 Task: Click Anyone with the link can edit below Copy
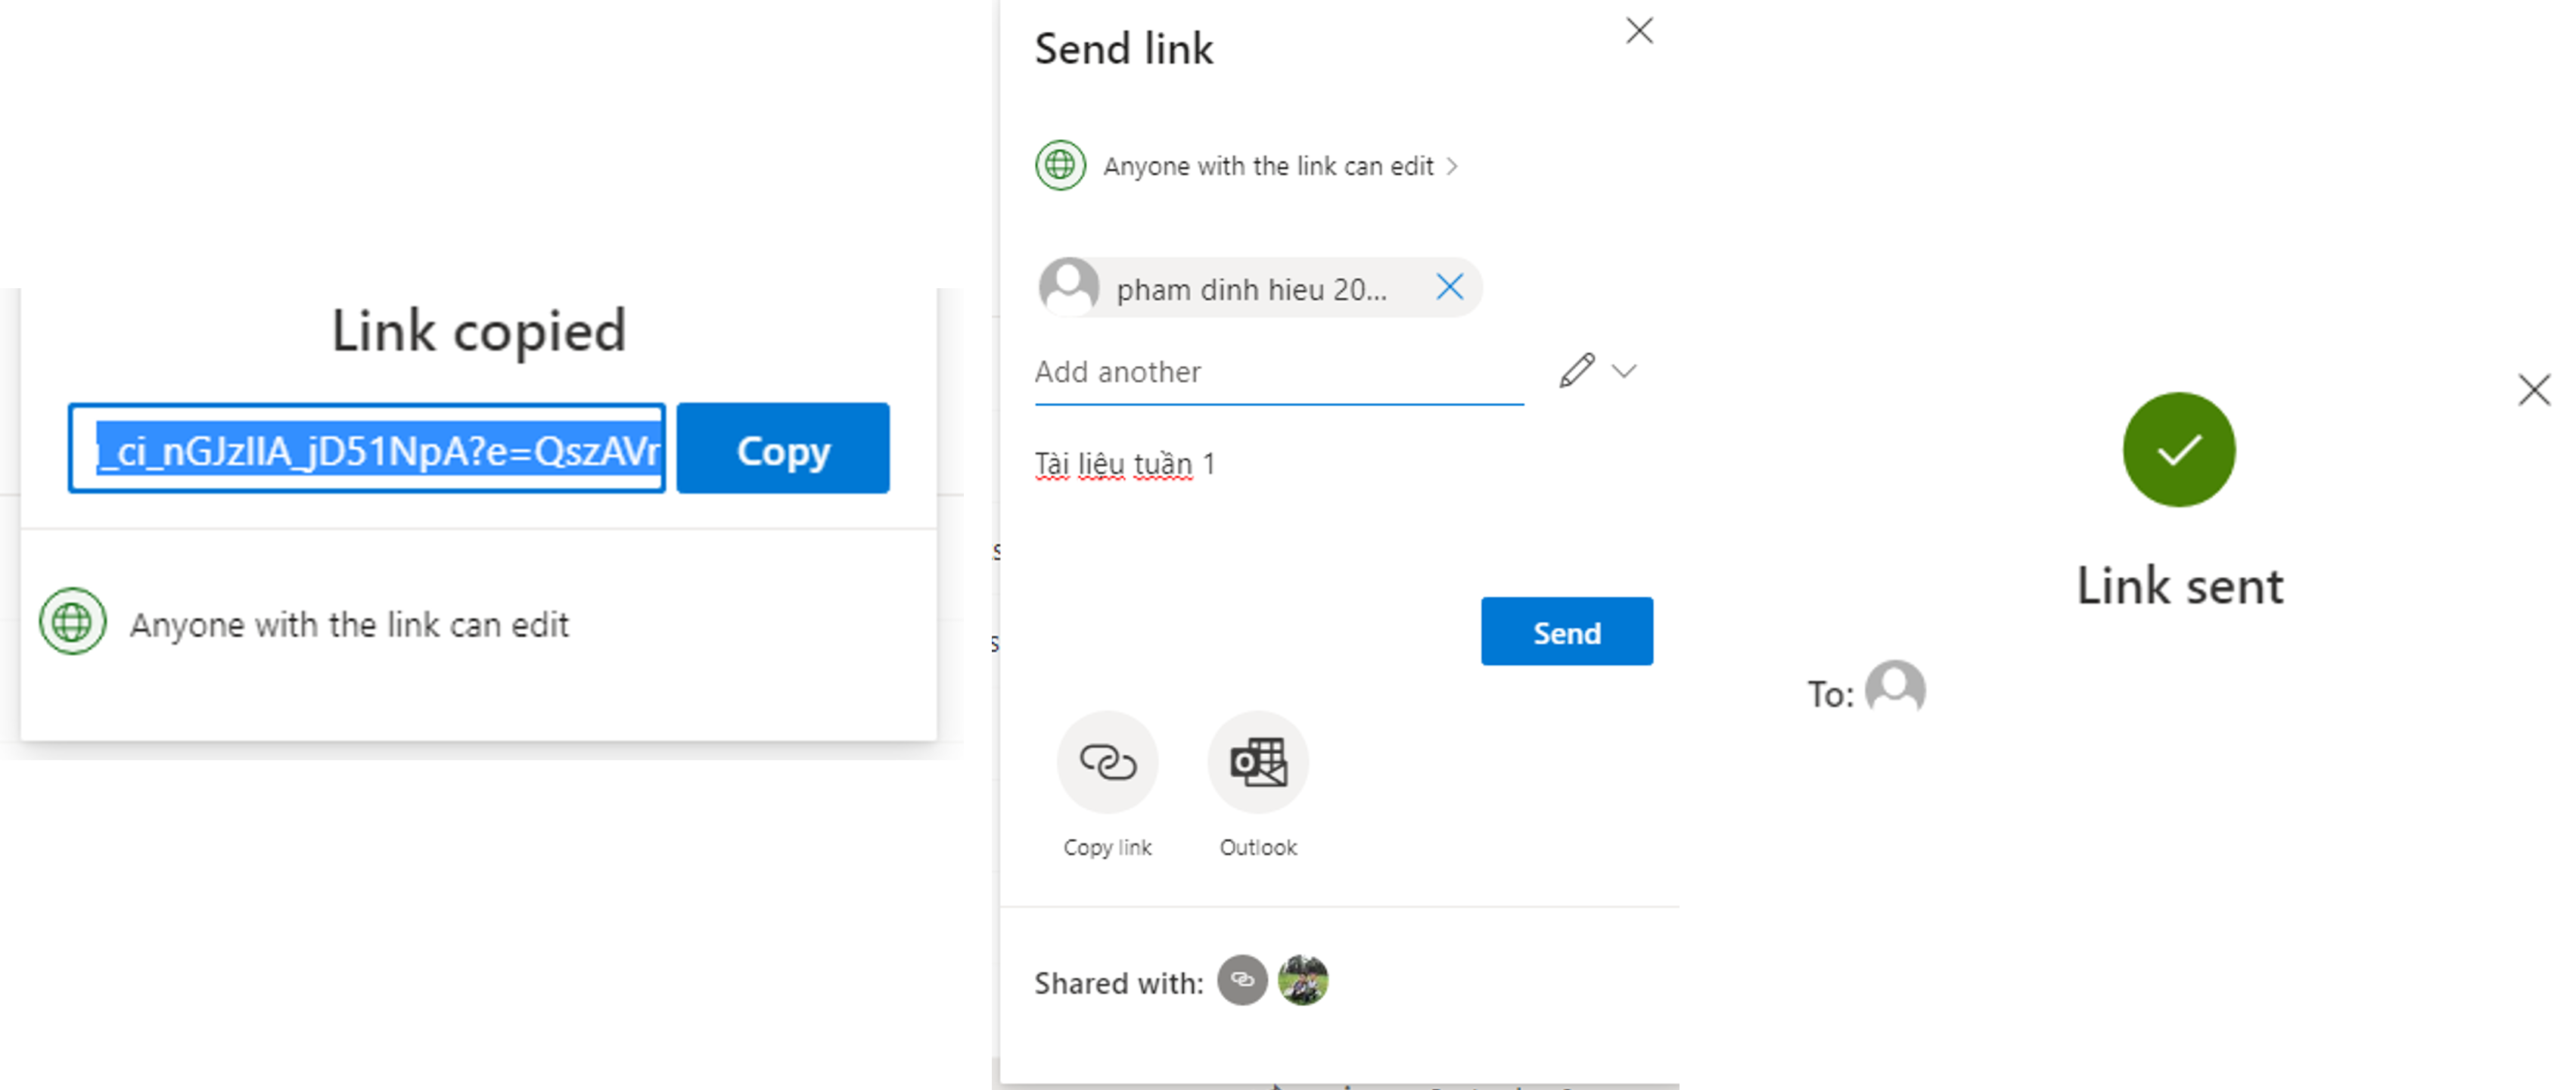tap(349, 625)
